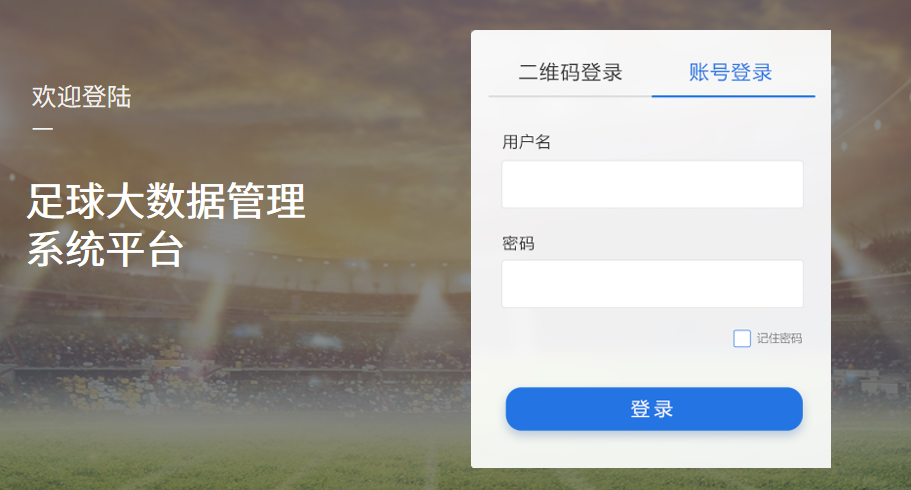Click the 欢迎登陆 welcome text

click(x=81, y=96)
